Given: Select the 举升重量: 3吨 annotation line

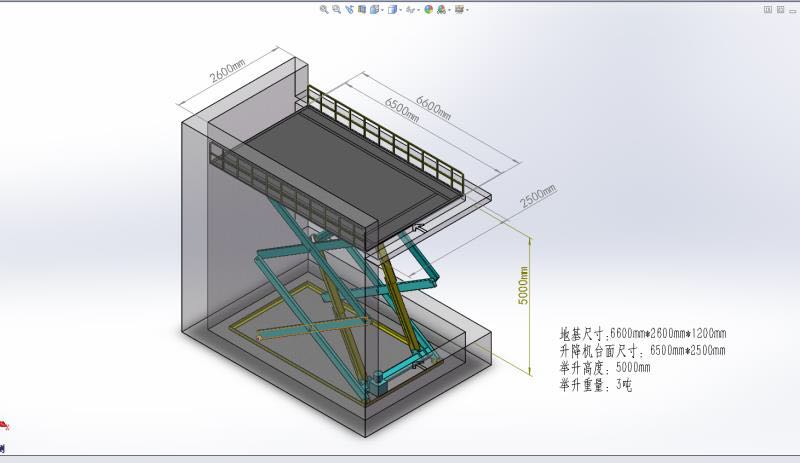Looking at the screenshot, I should [x=596, y=384].
